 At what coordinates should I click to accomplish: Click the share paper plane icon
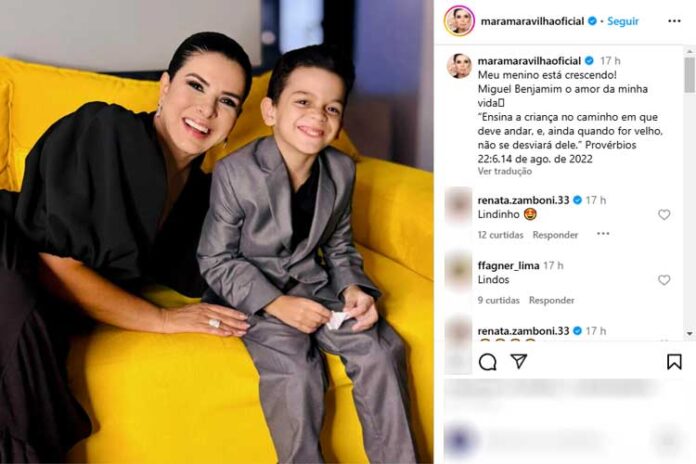tap(518, 361)
